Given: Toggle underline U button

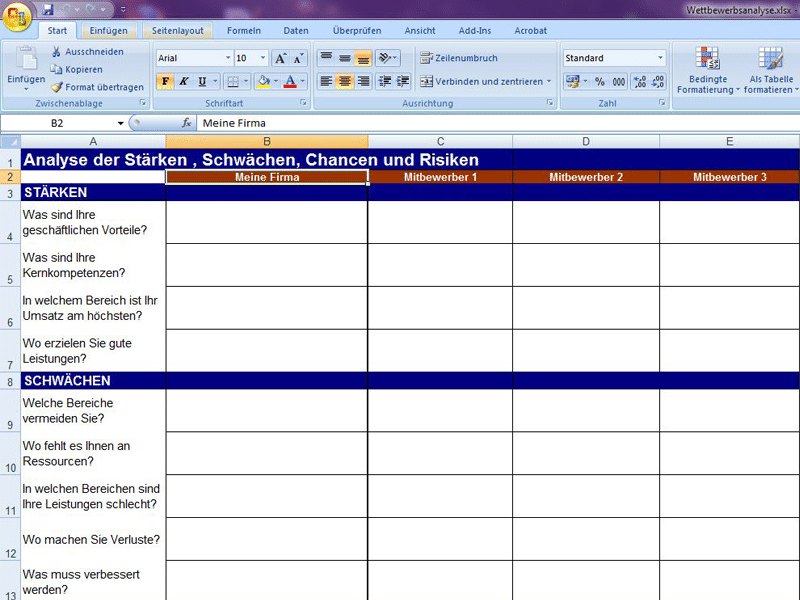Looking at the screenshot, I should (x=202, y=81).
